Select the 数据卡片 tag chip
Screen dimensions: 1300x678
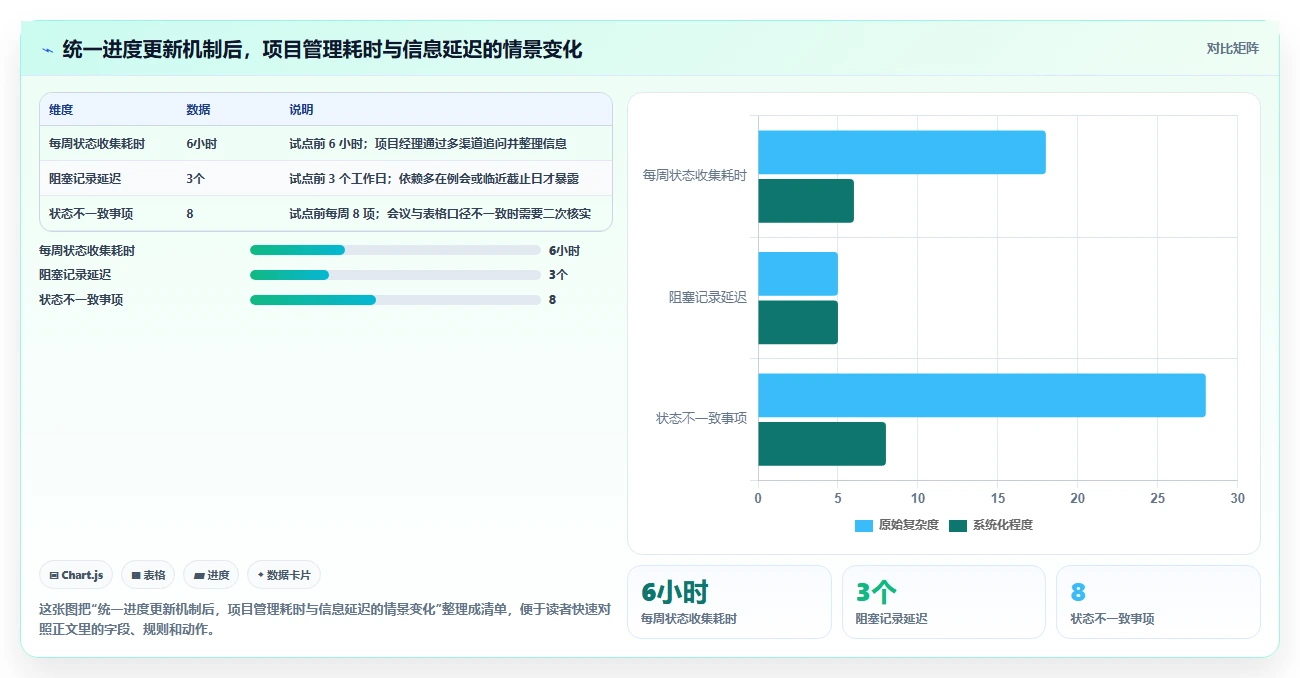point(284,575)
